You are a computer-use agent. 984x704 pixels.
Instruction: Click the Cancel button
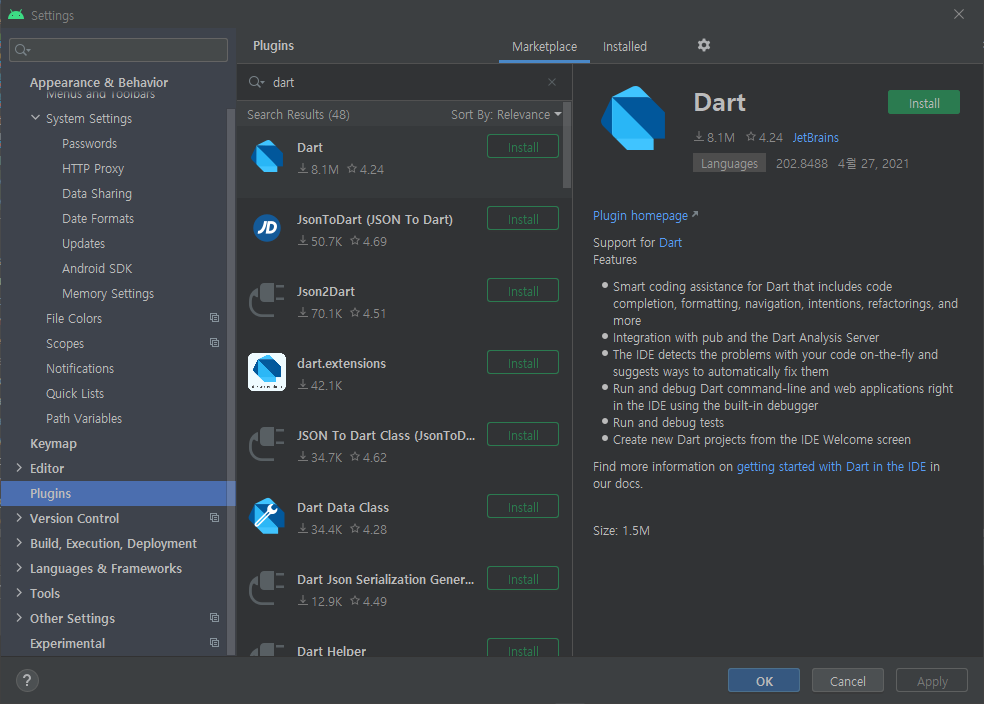(847, 681)
